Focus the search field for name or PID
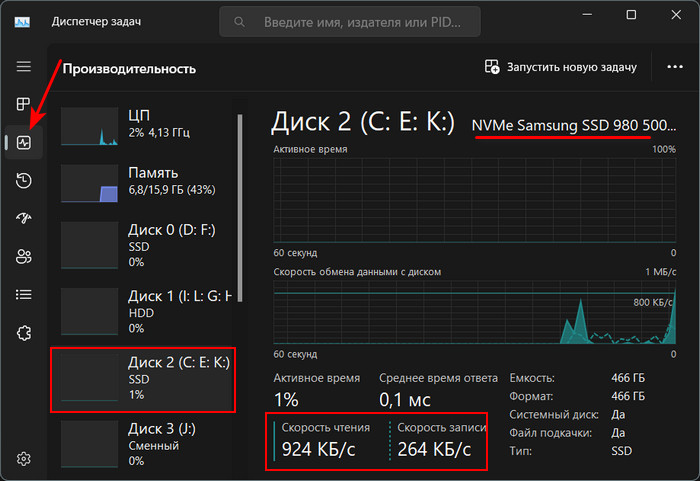 pos(350,22)
